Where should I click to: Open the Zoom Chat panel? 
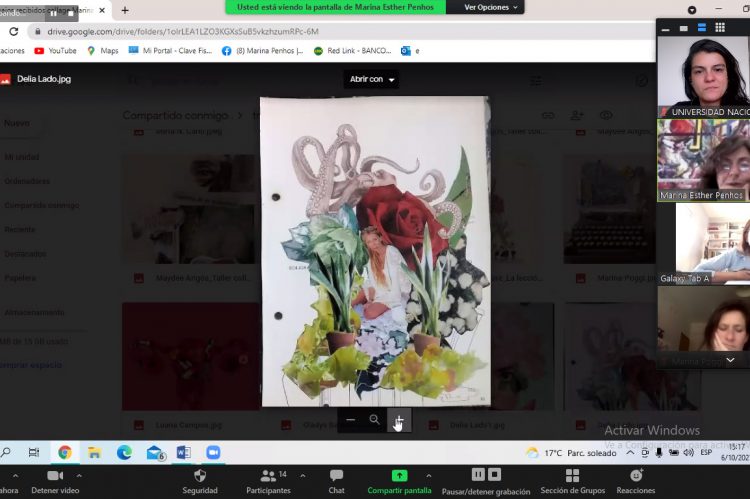pyautogui.click(x=336, y=481)
